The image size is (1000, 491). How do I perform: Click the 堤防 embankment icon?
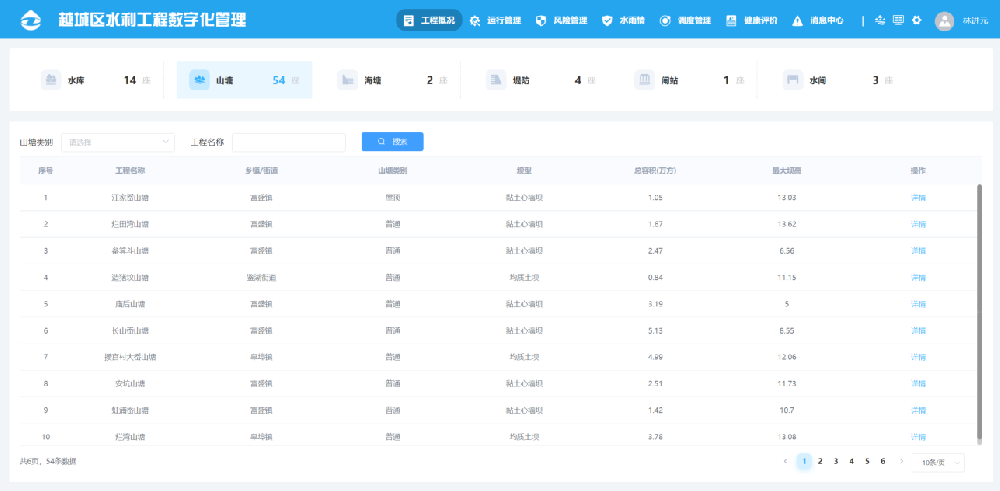[496, 80]
